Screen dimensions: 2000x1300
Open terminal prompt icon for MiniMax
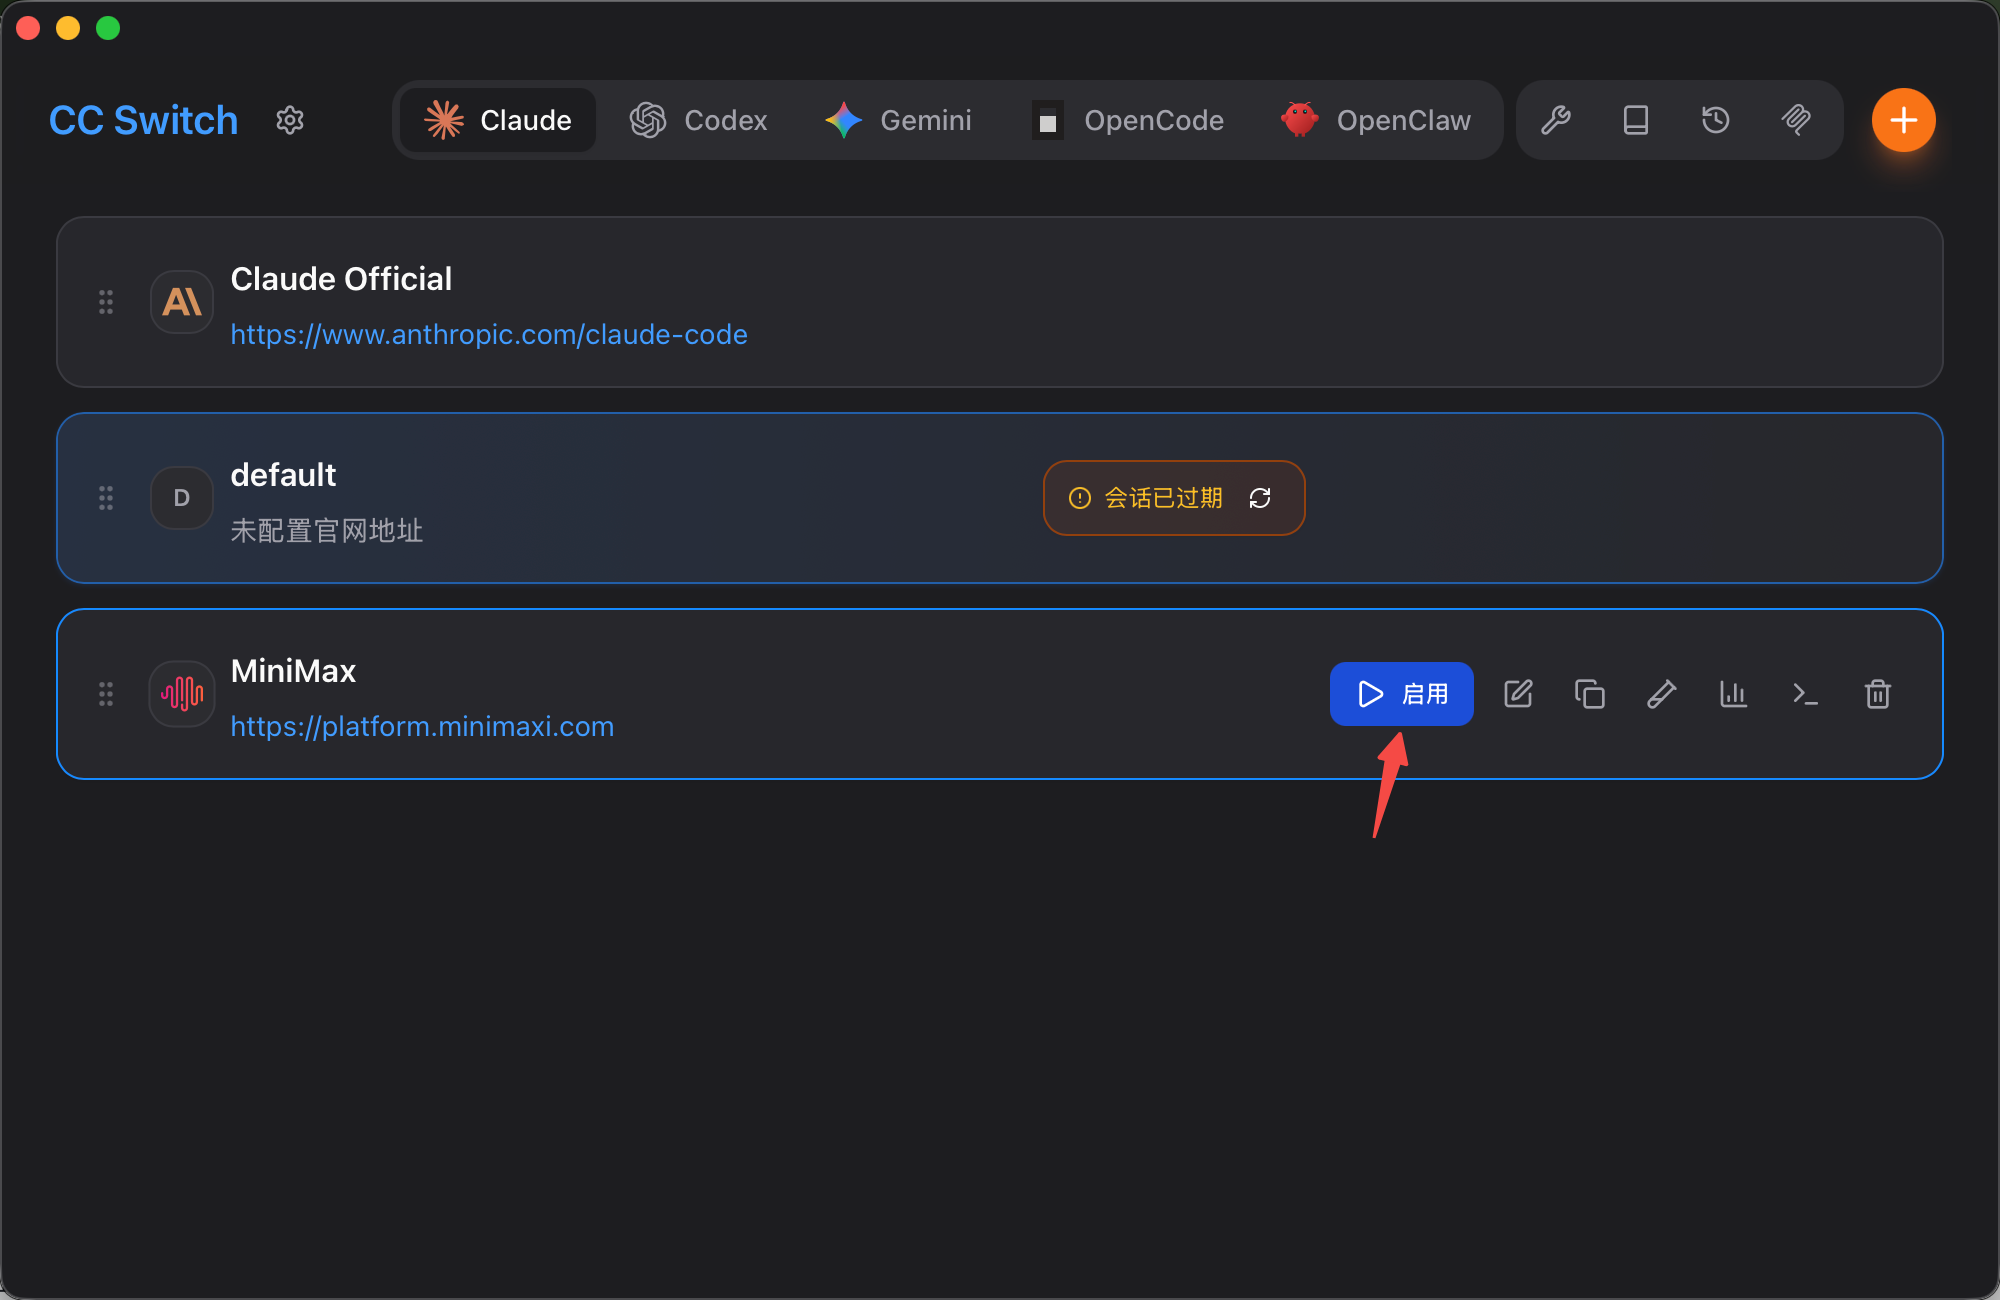1806,694
